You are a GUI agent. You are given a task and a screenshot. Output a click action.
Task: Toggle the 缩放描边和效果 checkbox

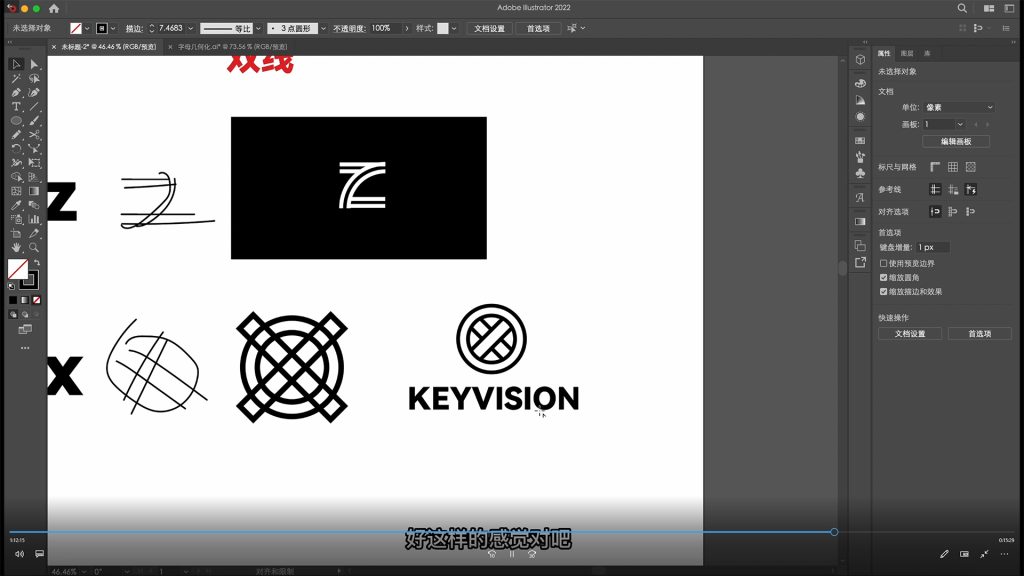tap(883, 291)
